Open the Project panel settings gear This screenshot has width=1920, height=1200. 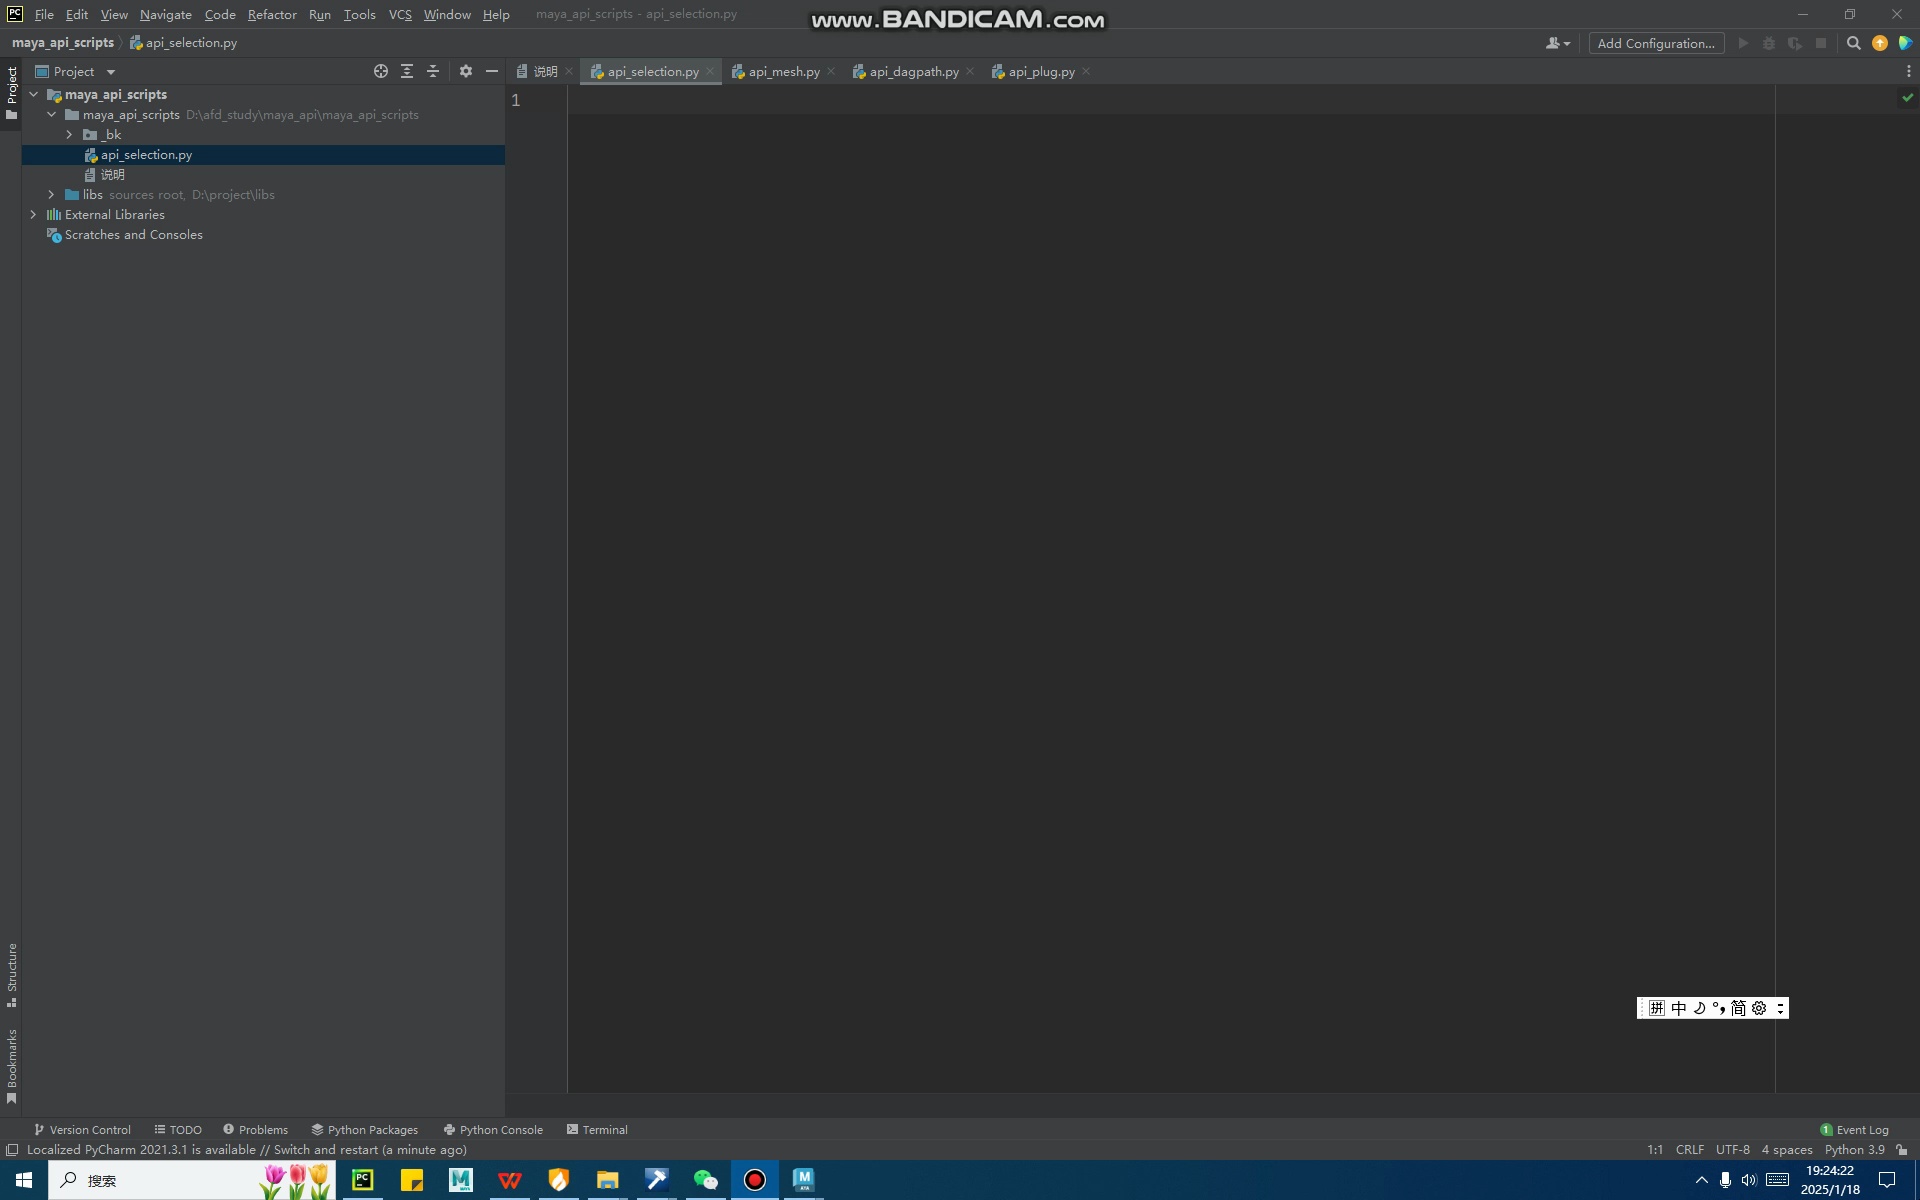465,71
